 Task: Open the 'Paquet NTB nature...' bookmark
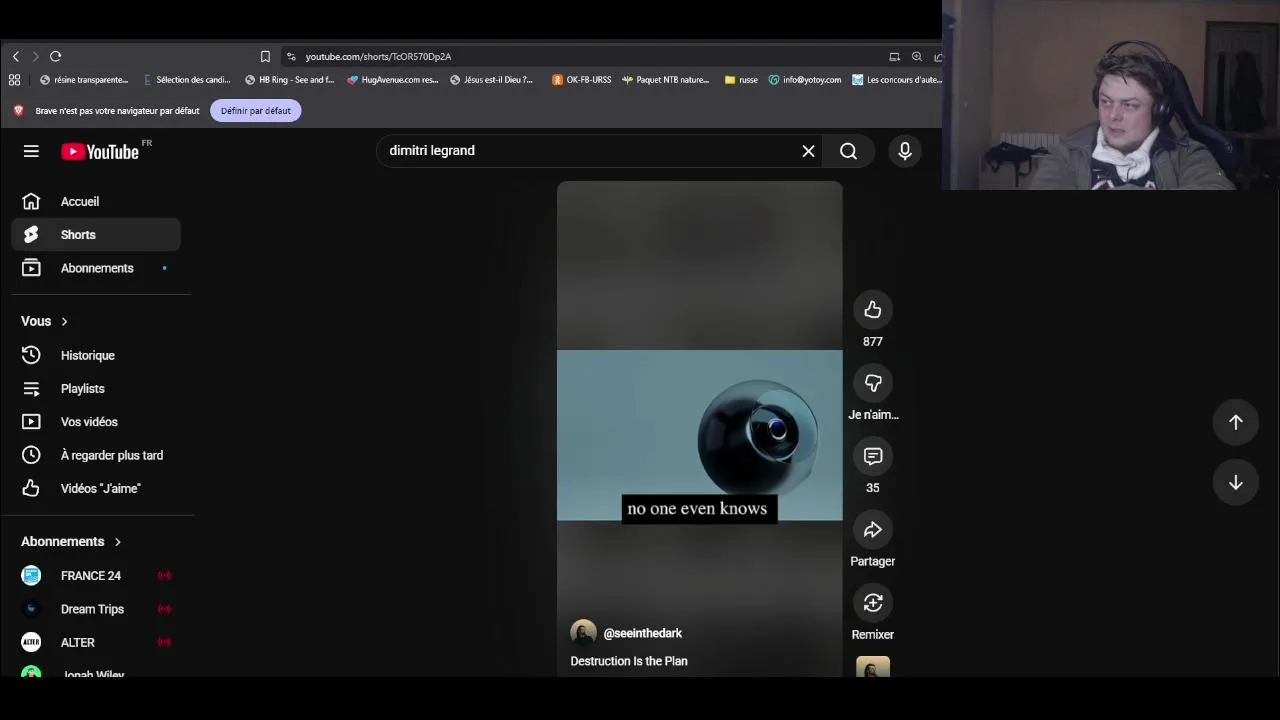[x=665, y=80]
